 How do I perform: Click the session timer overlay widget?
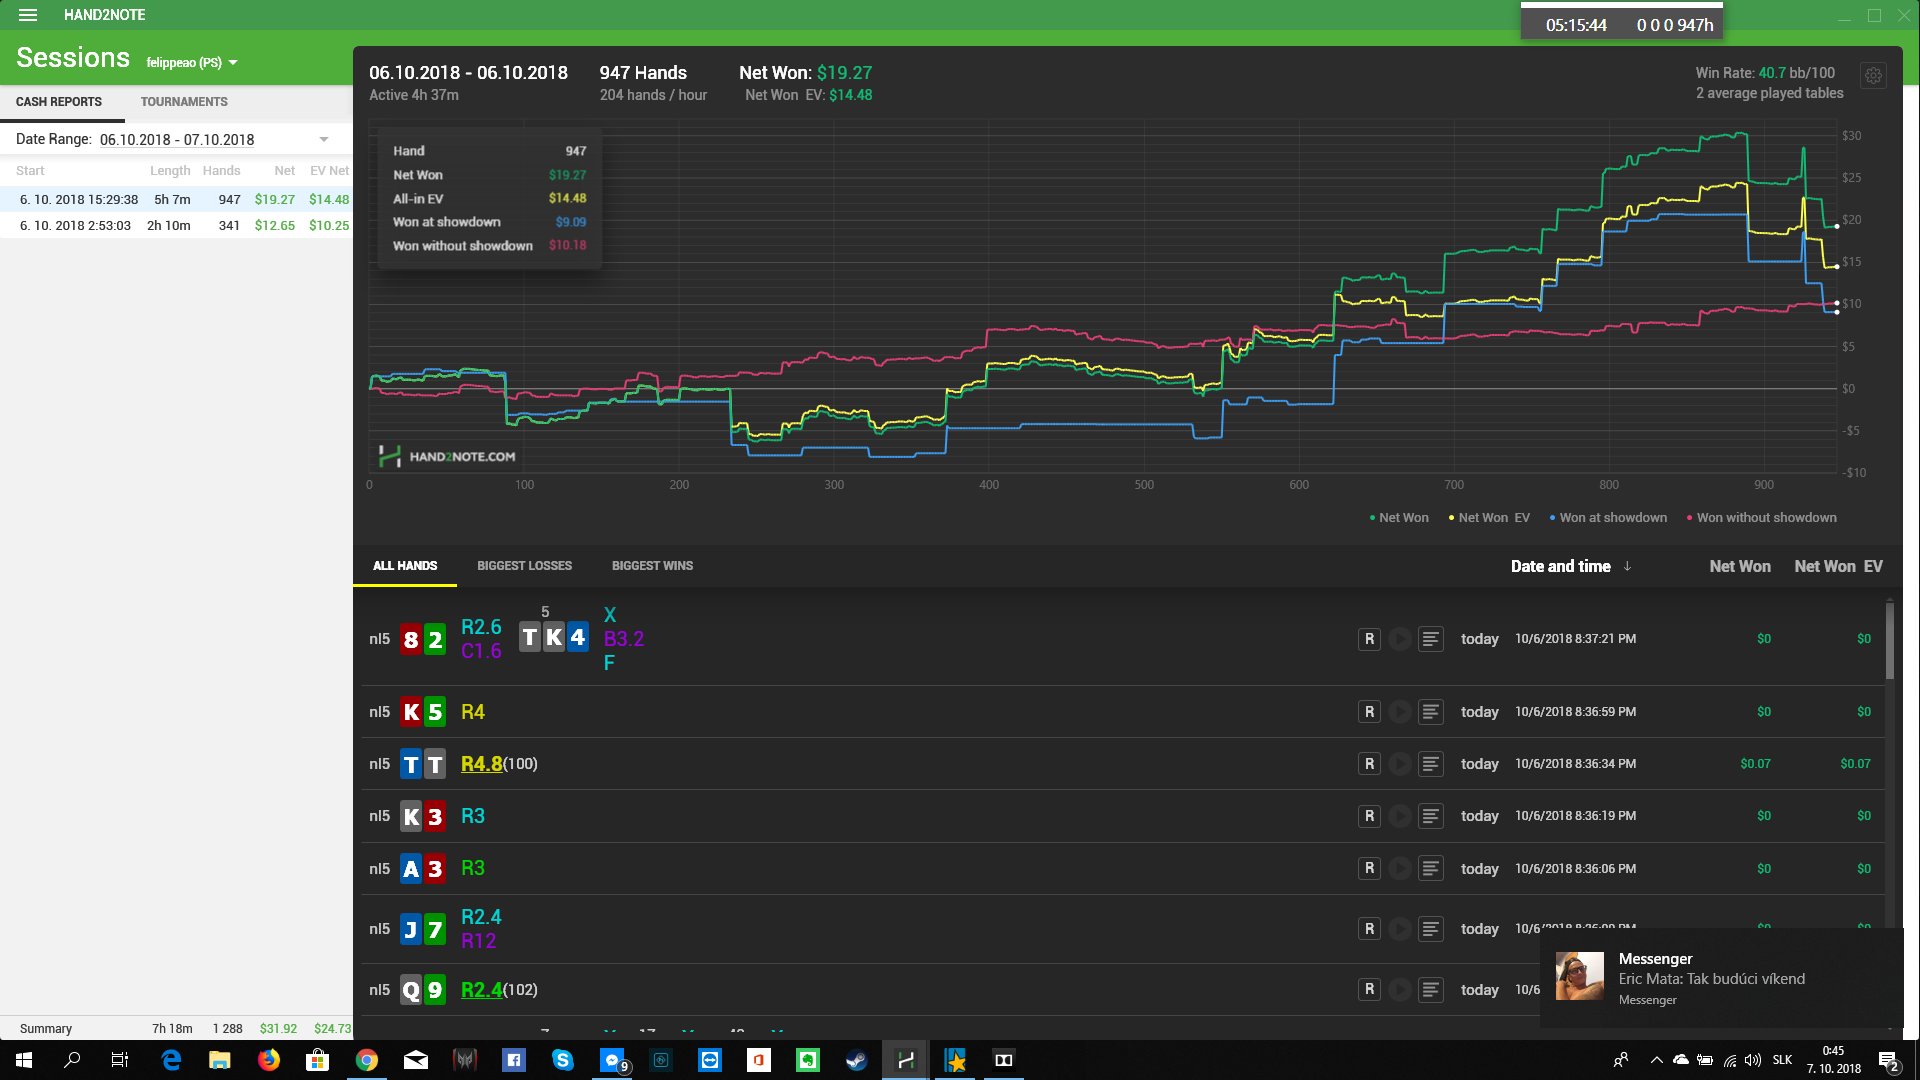pyautogui.click(x=1622, y=24)
